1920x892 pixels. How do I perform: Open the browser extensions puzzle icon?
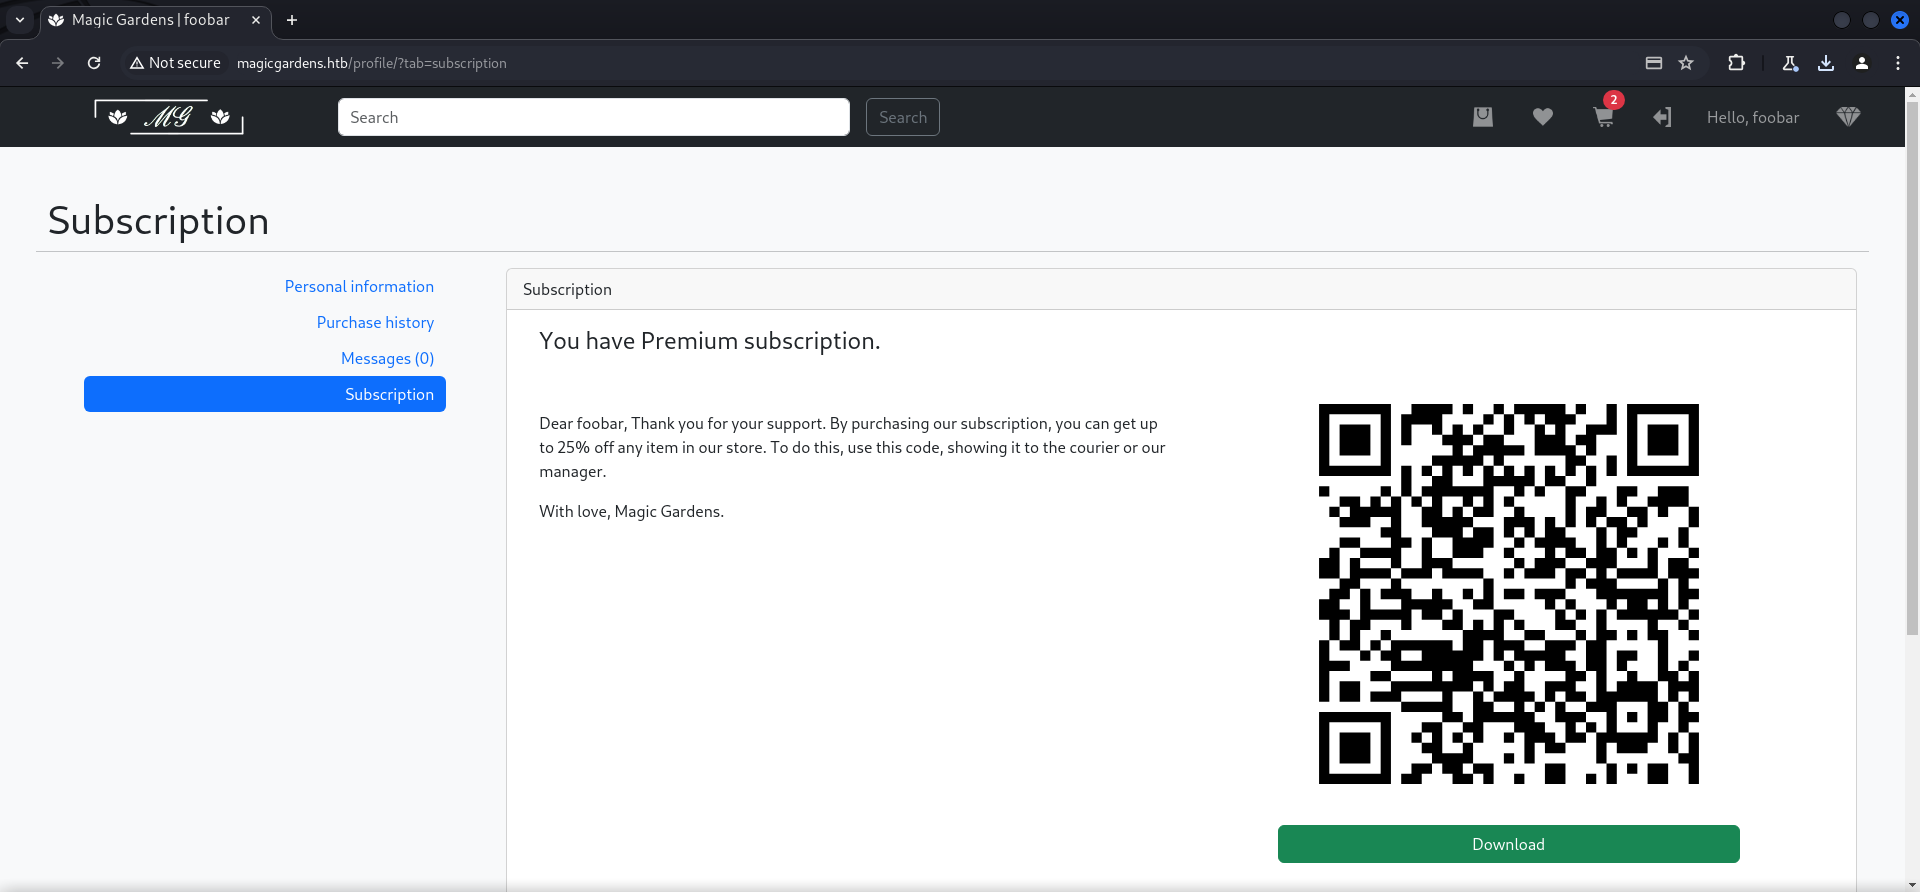click(x=1736, y=63)
